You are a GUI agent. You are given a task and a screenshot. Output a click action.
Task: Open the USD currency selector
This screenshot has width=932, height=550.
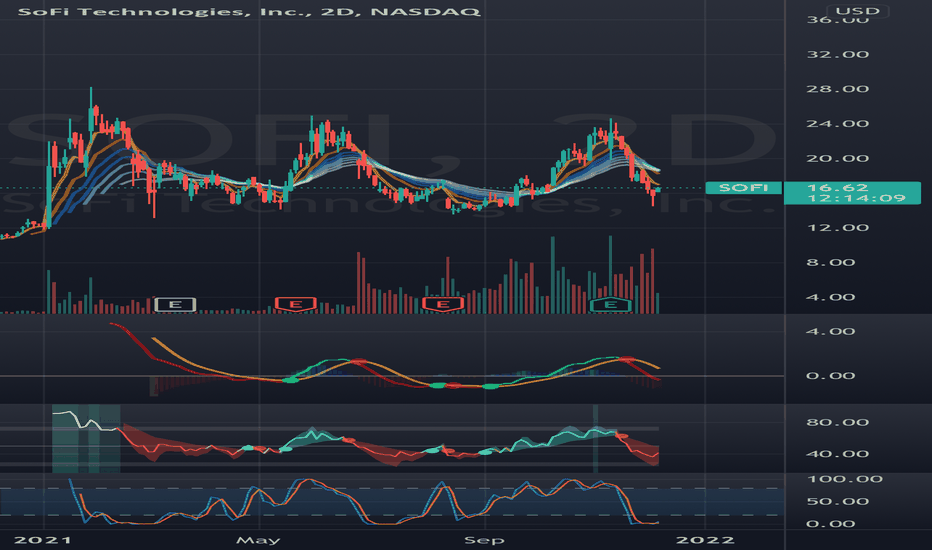coord(857,11)
